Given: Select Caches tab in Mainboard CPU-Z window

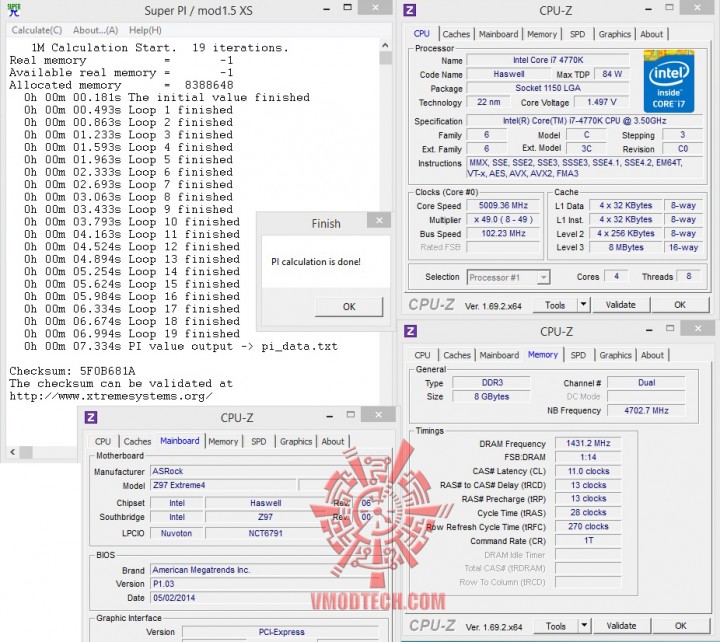Looking at the screenshot, I should click(137, 441).
